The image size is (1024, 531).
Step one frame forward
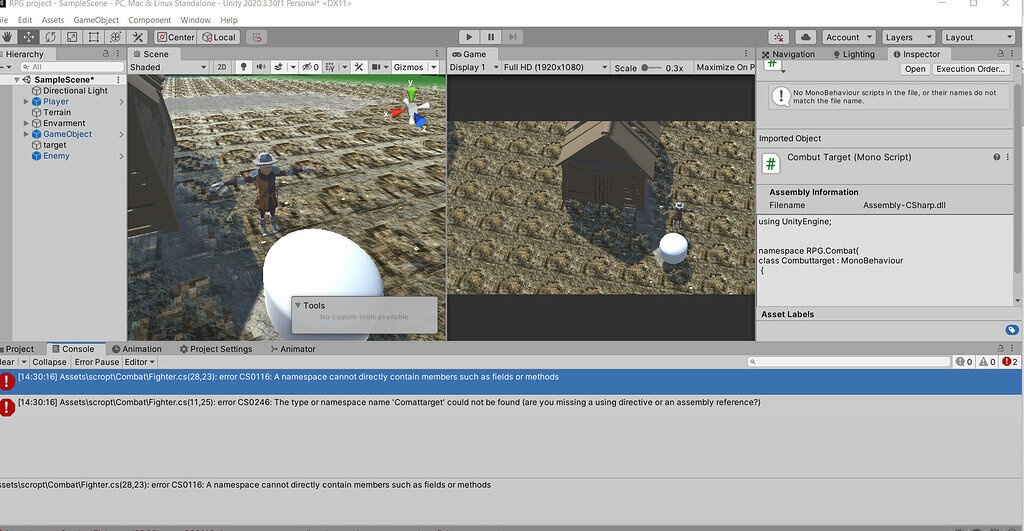(x=513, y=37)
